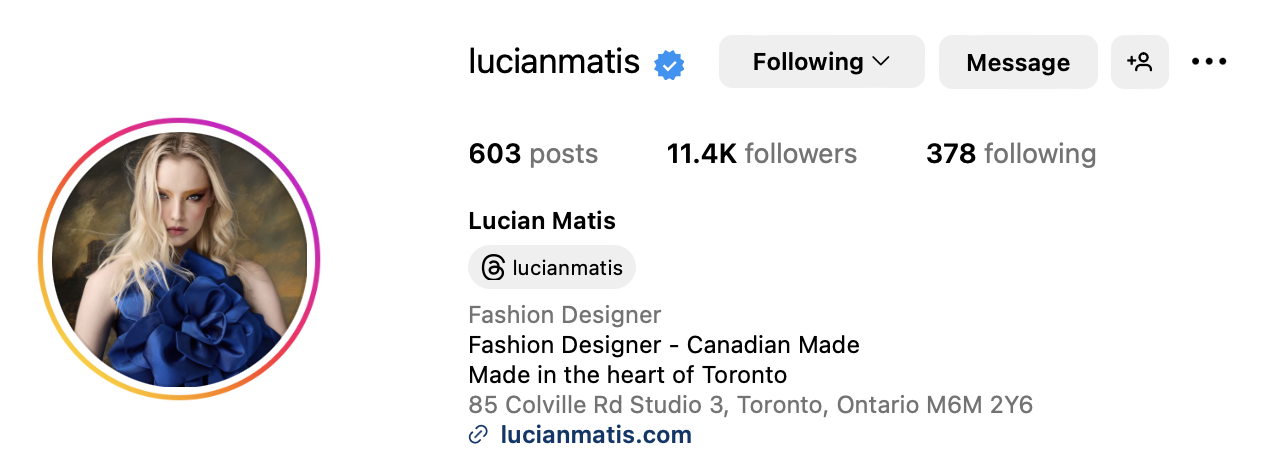
Task: Open the three-dot more options menu
Action: point(1209,62)
